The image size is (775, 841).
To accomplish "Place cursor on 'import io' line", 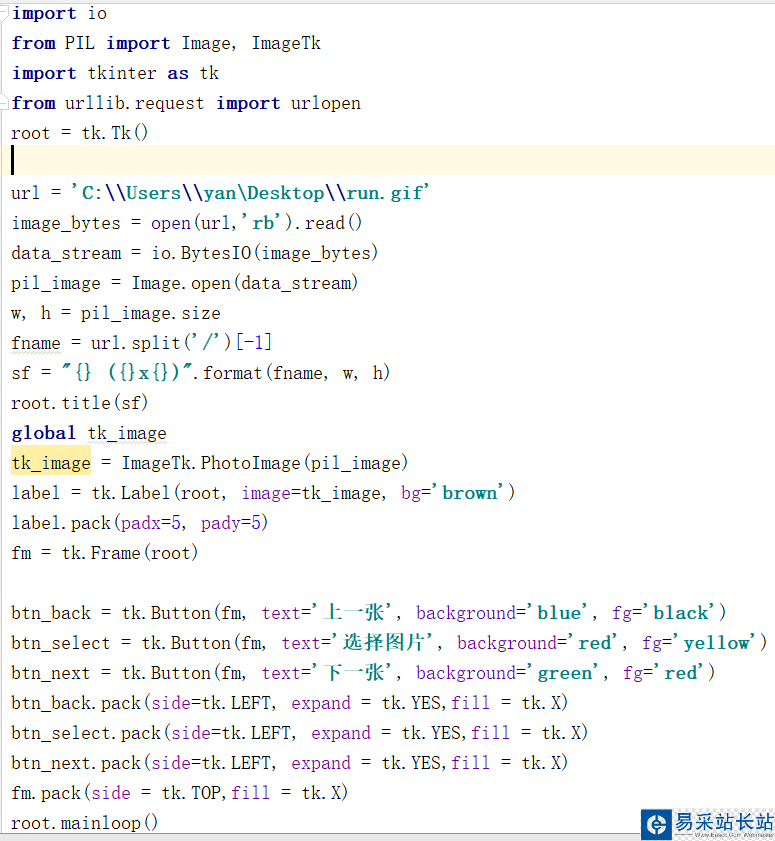I will pos(59,13).
